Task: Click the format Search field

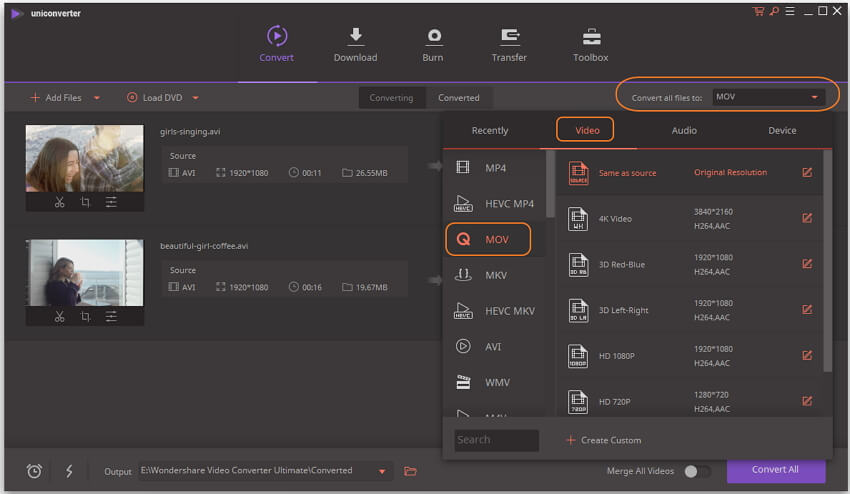Action: [x=496, y=440]
